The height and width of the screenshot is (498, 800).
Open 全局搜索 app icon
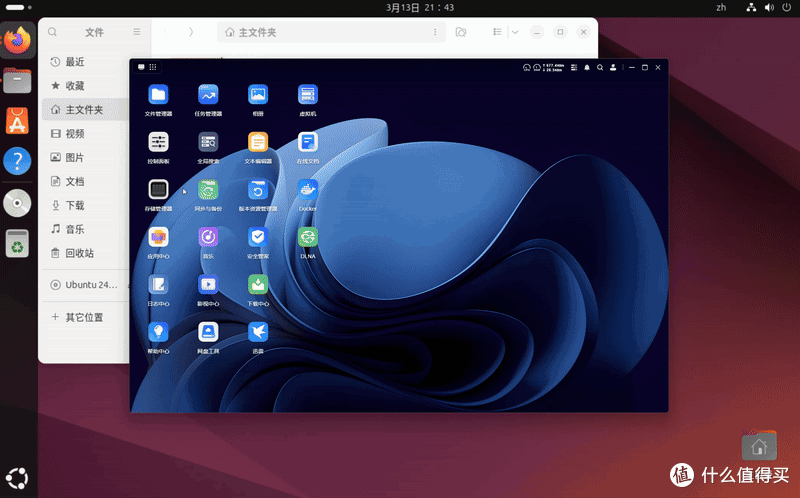(x=208, y=142)
